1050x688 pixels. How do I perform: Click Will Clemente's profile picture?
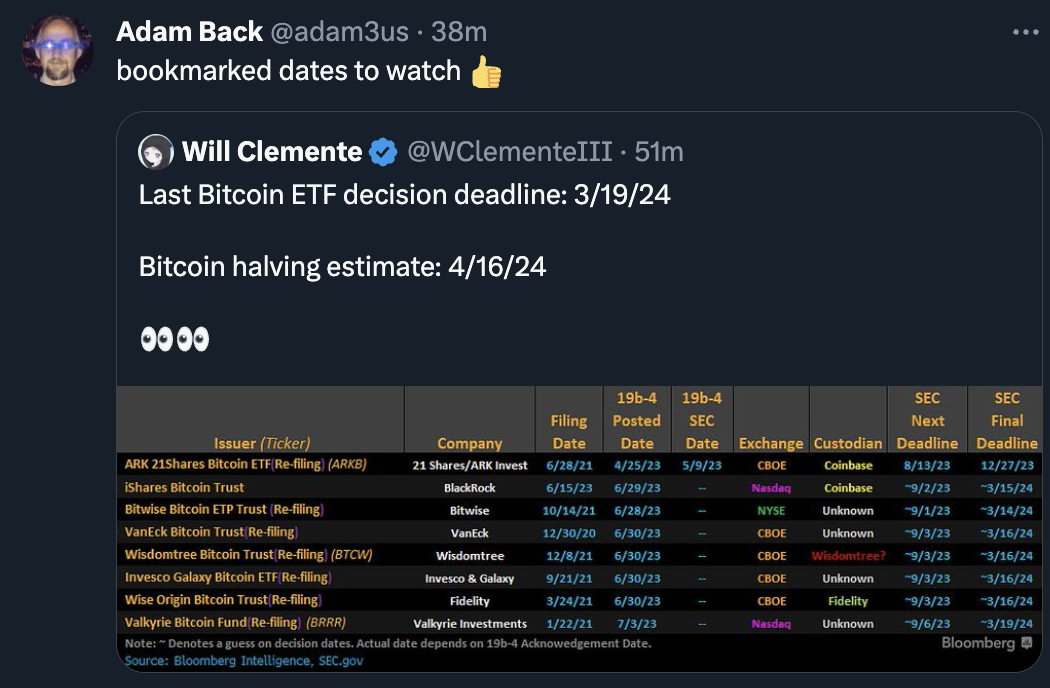coord(155,152)
